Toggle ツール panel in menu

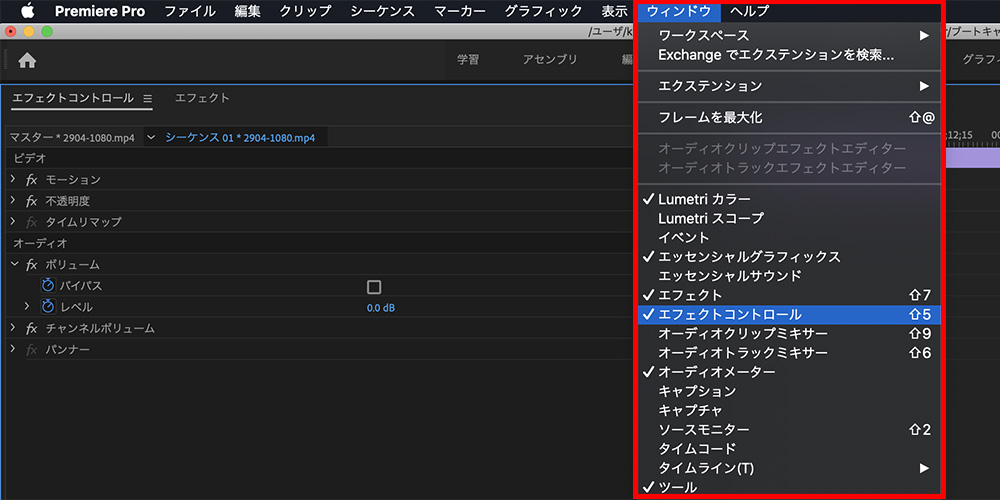click(791, 487)
